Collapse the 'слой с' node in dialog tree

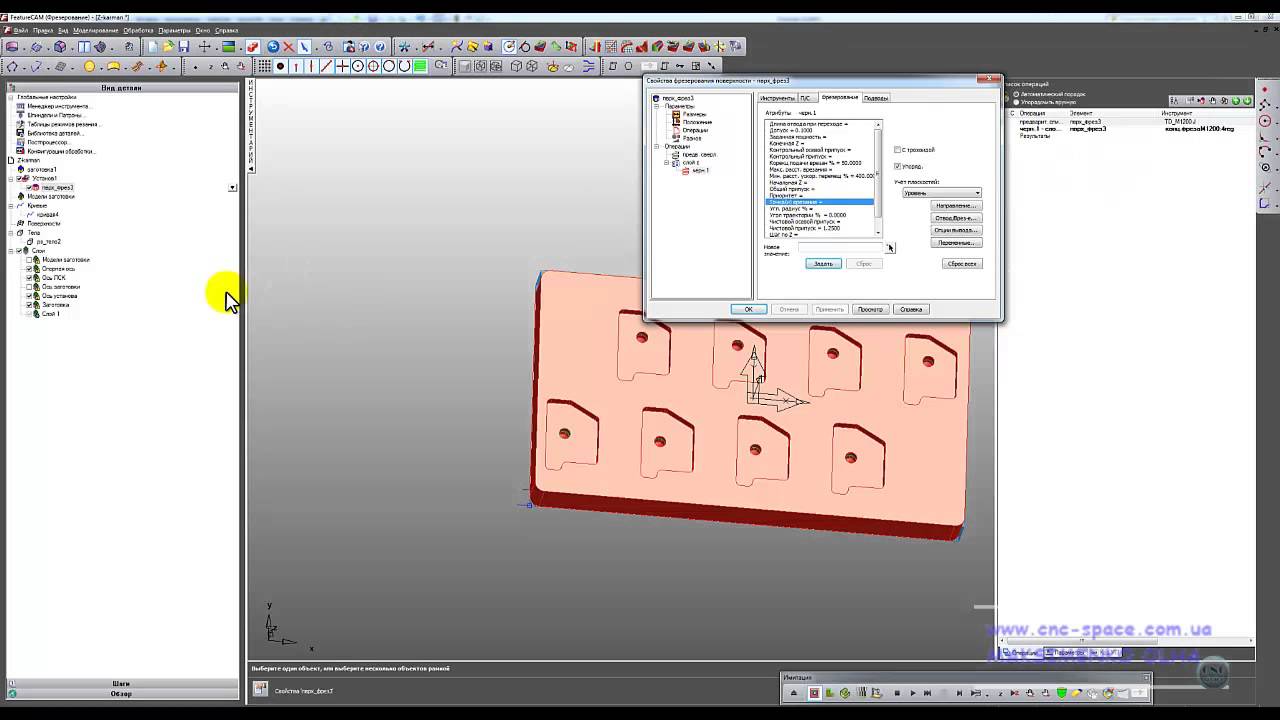(665, 162)
